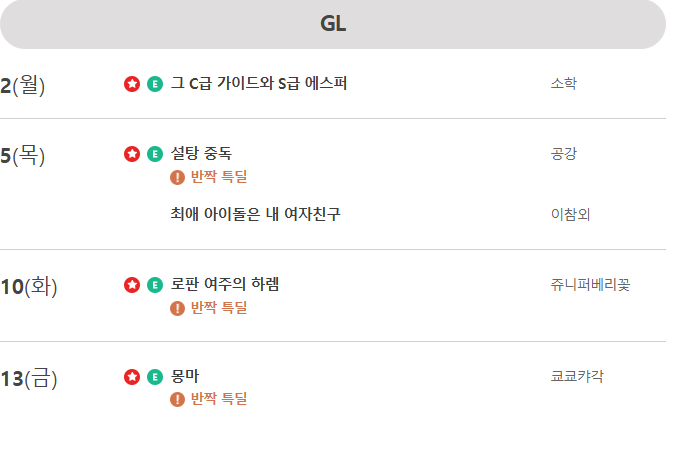
Task: Select the GL category tab
Action: (333, 24)
